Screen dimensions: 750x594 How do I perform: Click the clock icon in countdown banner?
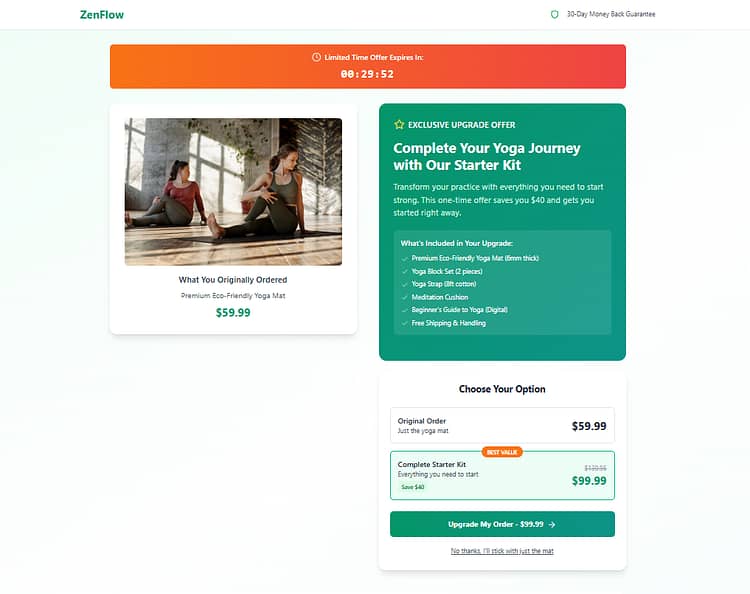(x=316, y=57)
